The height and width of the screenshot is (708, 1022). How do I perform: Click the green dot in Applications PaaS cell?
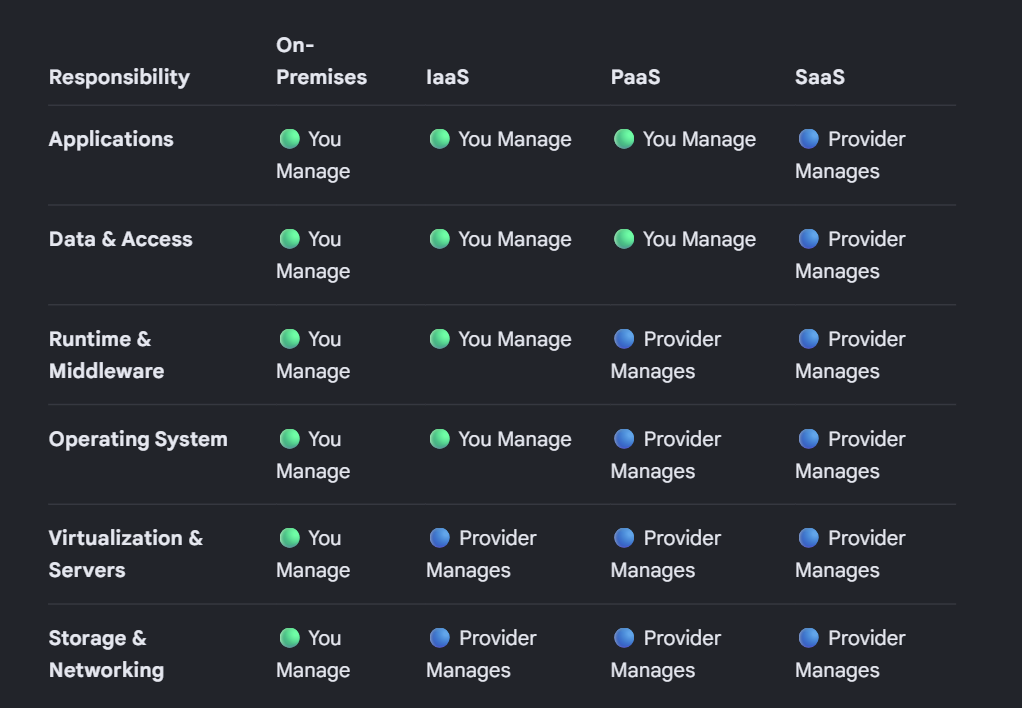pos(624,139)
